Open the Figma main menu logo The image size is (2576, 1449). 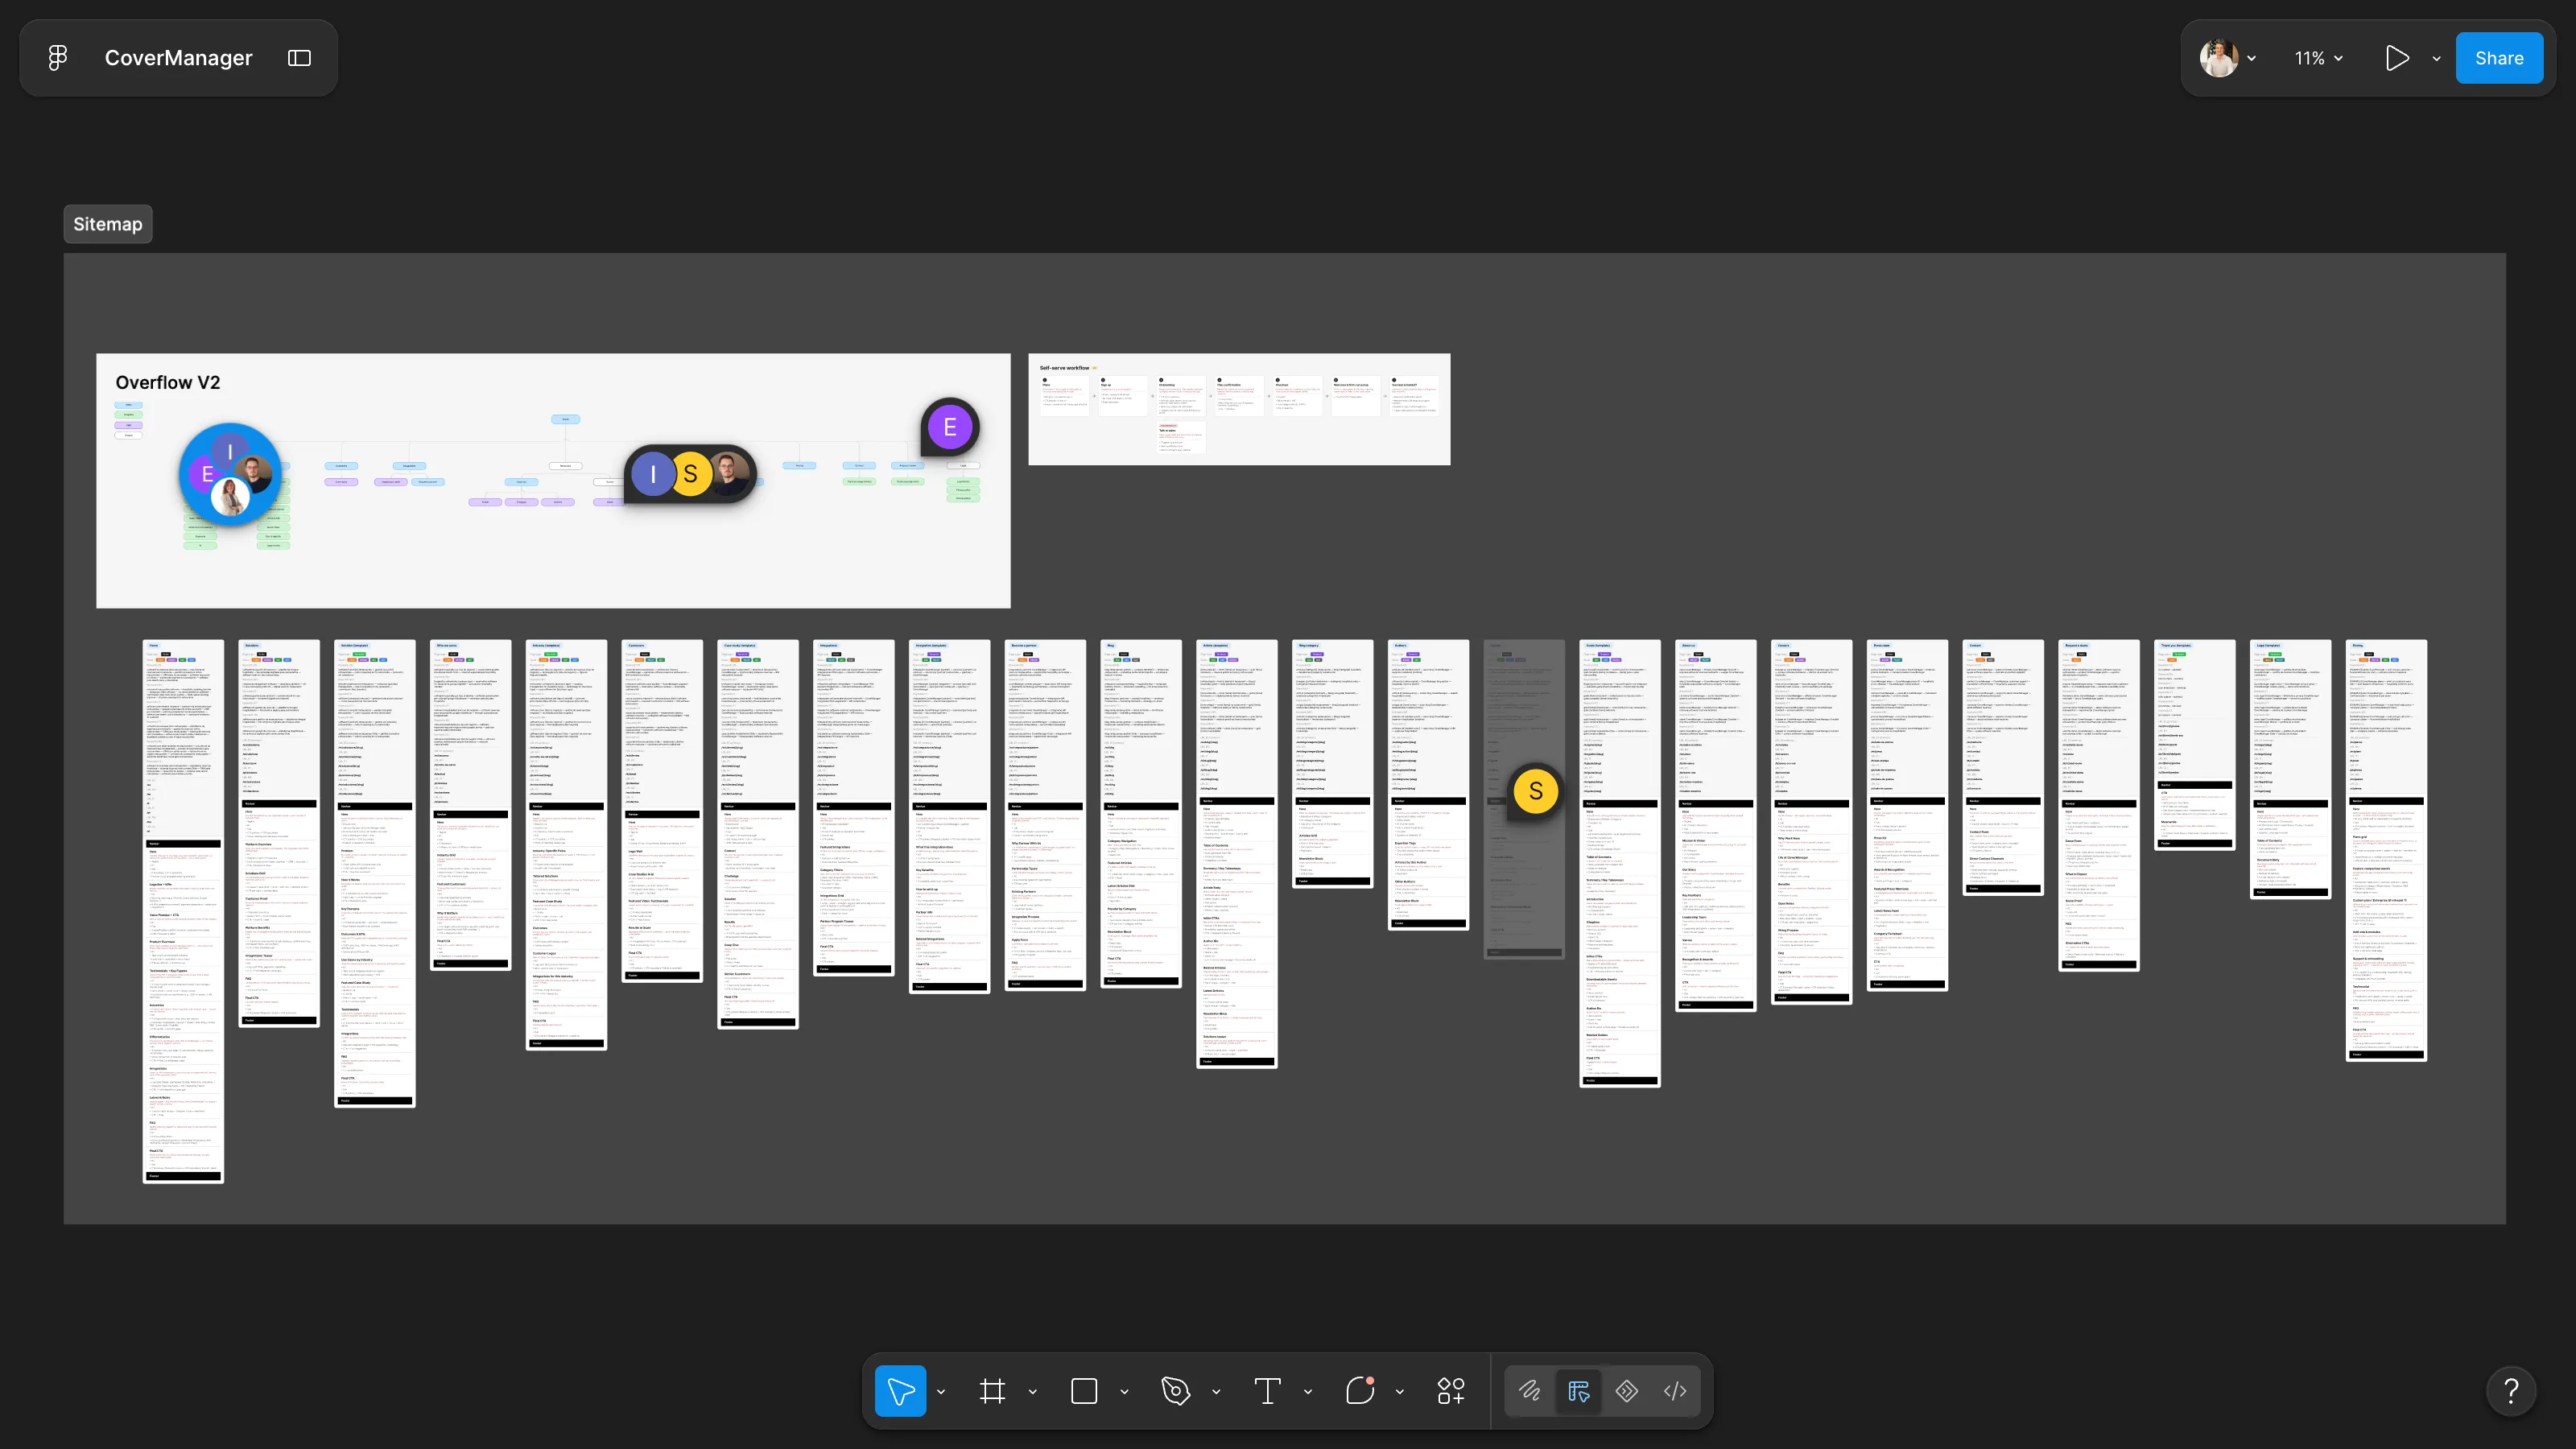[58, 58]
